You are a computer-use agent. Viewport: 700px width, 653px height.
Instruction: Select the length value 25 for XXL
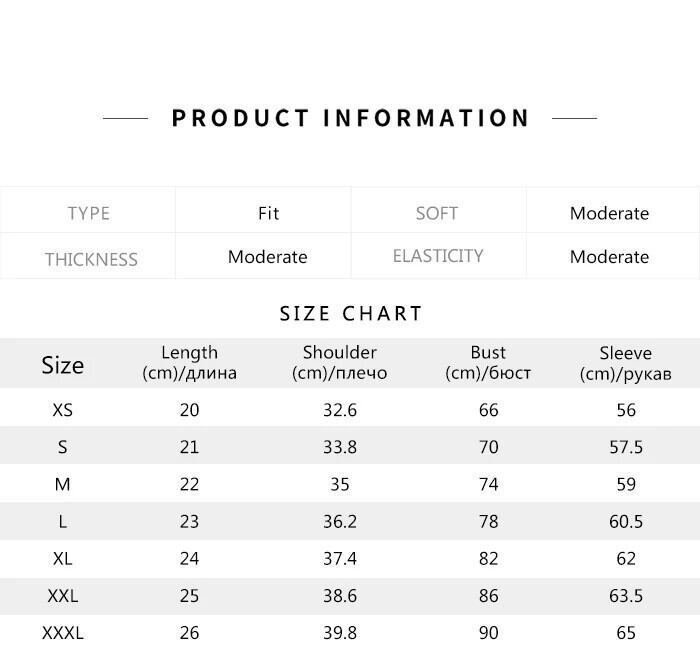pyautogui.click(x=189, y=596)
